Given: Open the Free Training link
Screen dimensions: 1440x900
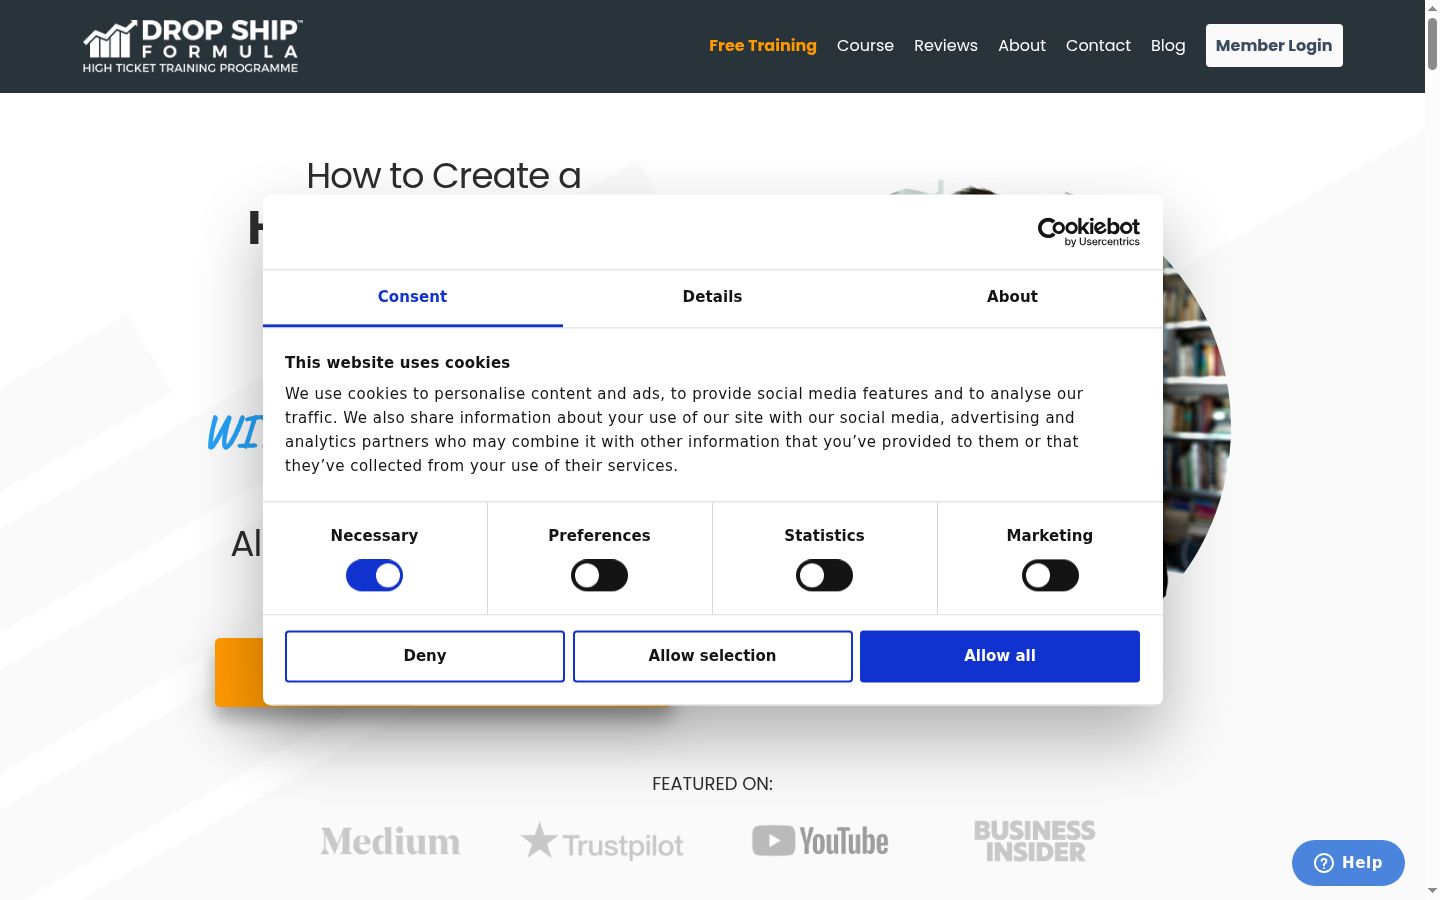Looking at the screenshot, I should click(763, 46).
